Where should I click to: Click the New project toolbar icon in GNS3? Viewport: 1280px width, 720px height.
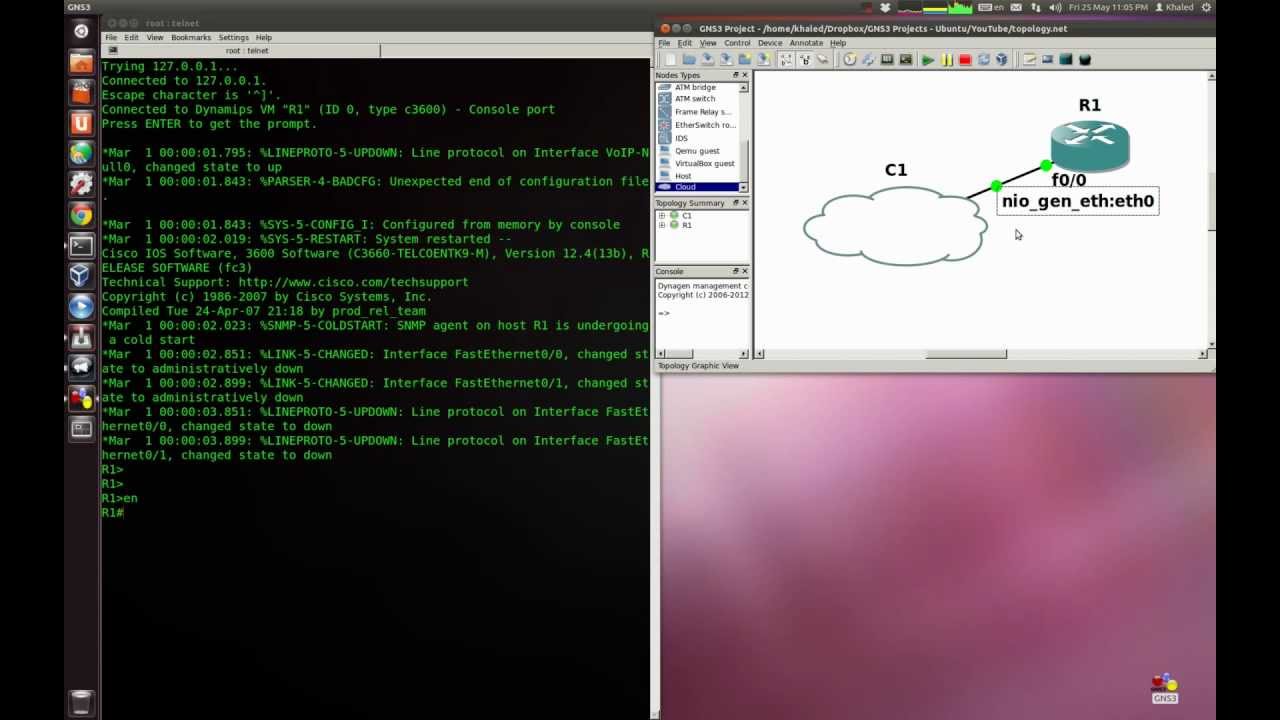(670, 60)
